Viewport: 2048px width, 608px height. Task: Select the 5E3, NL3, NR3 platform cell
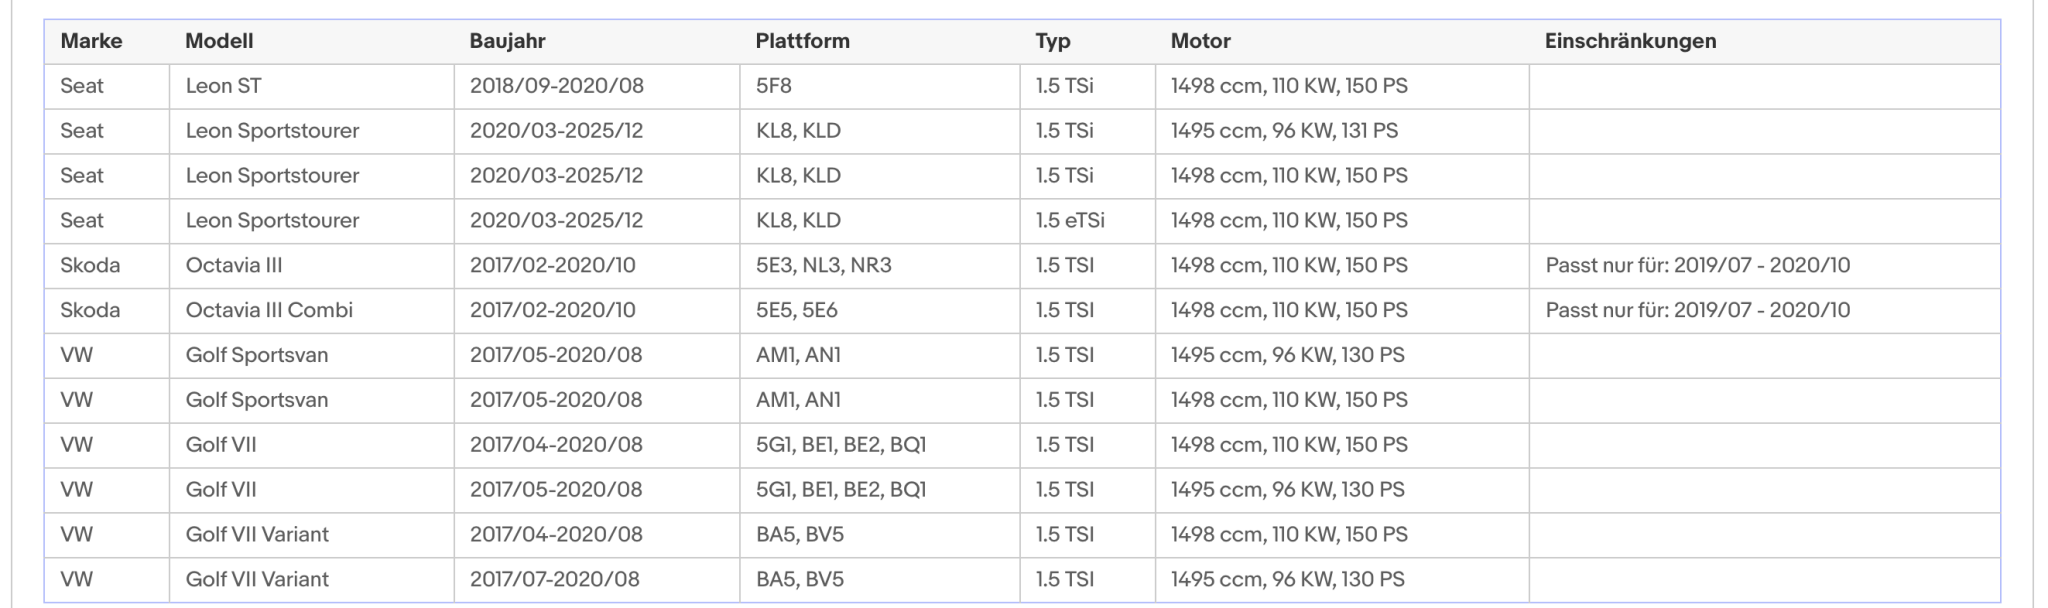pos(880,265)
